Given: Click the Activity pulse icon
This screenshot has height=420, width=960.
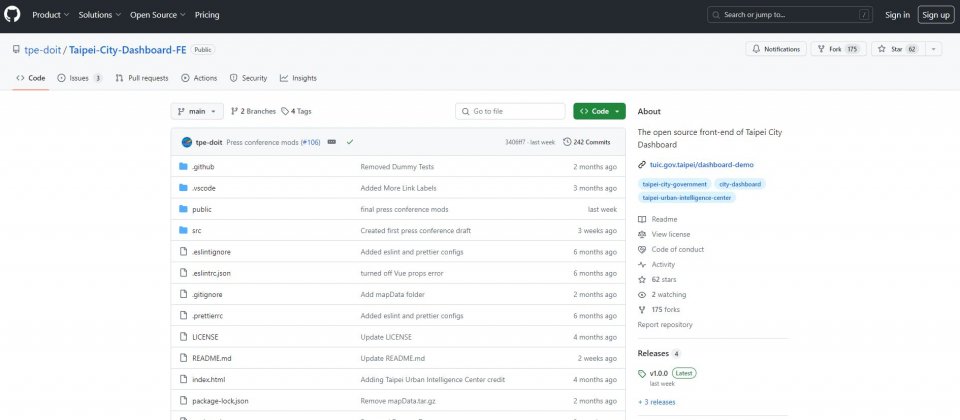Looking at the screenshot, I should tap(642, 264).
